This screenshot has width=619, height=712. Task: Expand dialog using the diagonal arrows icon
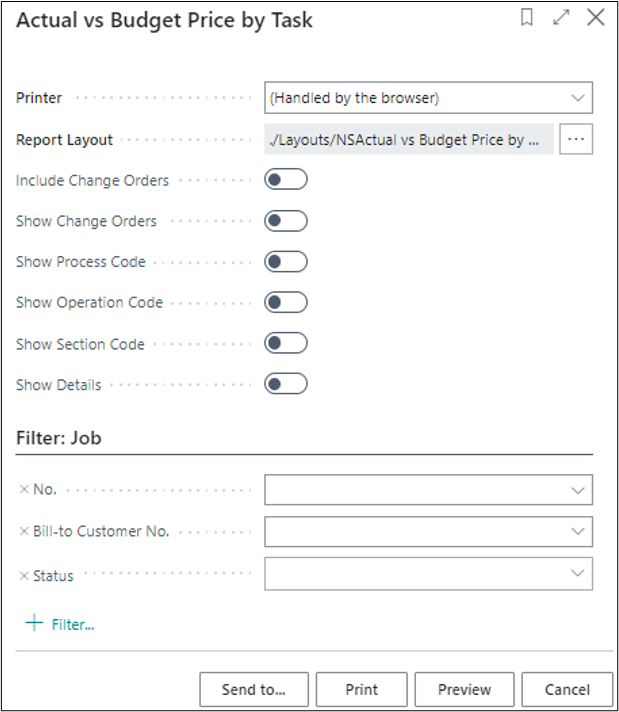(561, 18)
